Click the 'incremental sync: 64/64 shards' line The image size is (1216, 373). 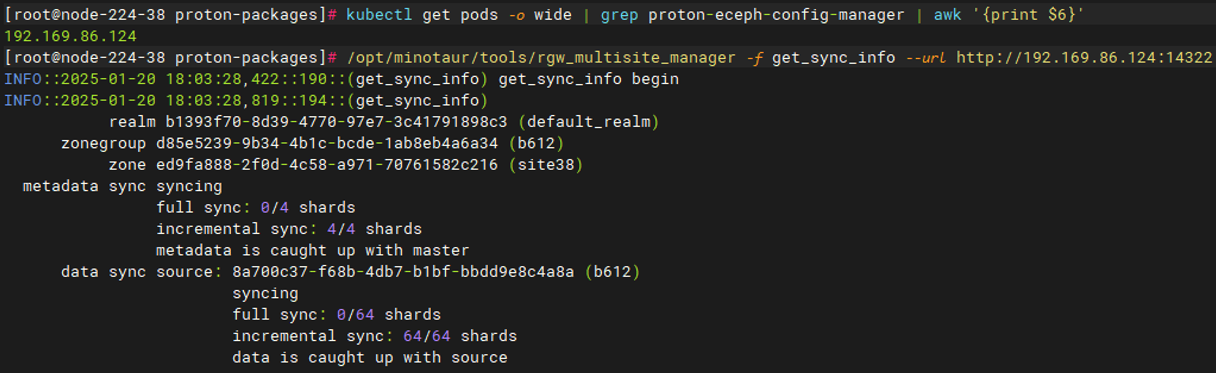[x=375, y=336]
